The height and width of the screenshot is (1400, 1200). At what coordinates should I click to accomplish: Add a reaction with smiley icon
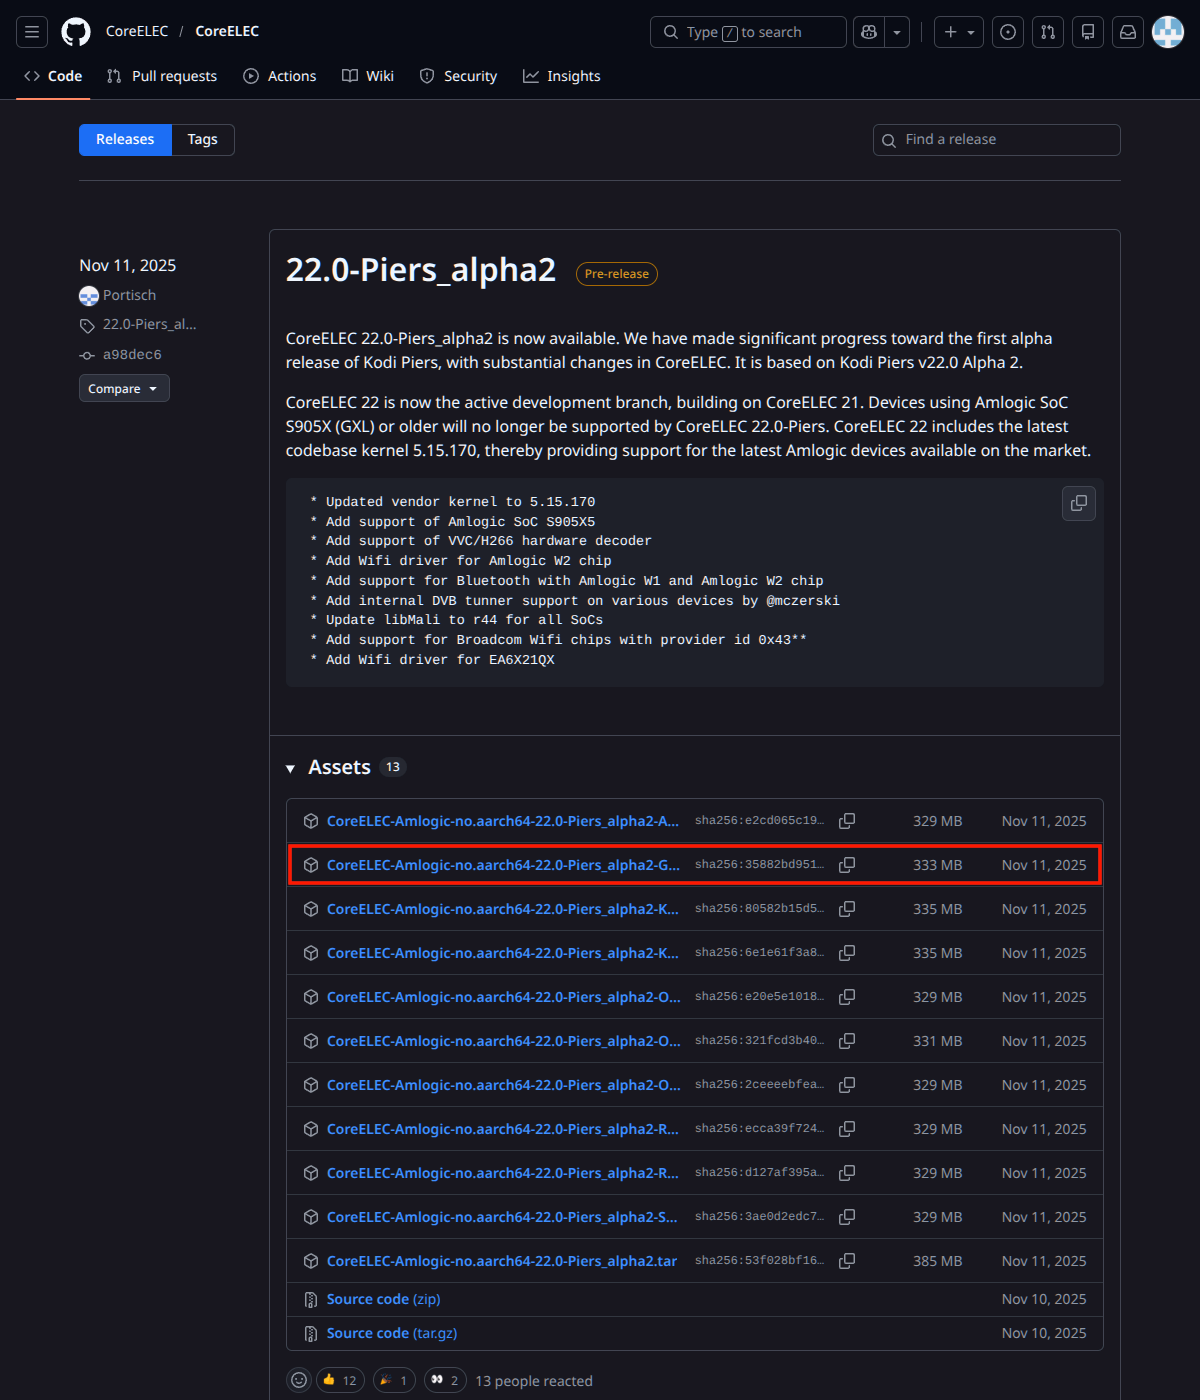click(x=299, y=1380)
